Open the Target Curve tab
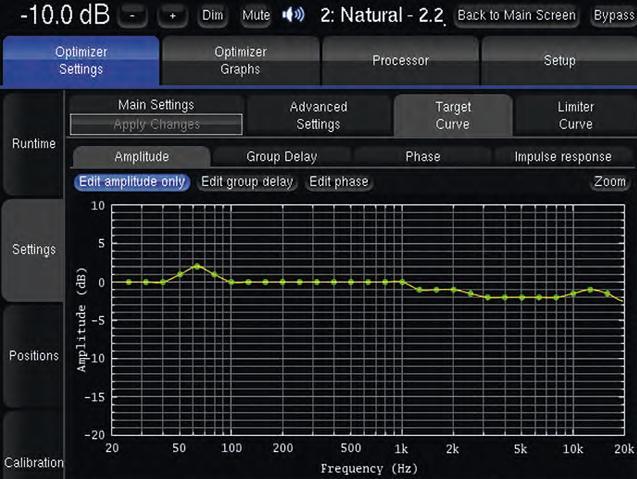637x479 pixels. tap(453, 115)
